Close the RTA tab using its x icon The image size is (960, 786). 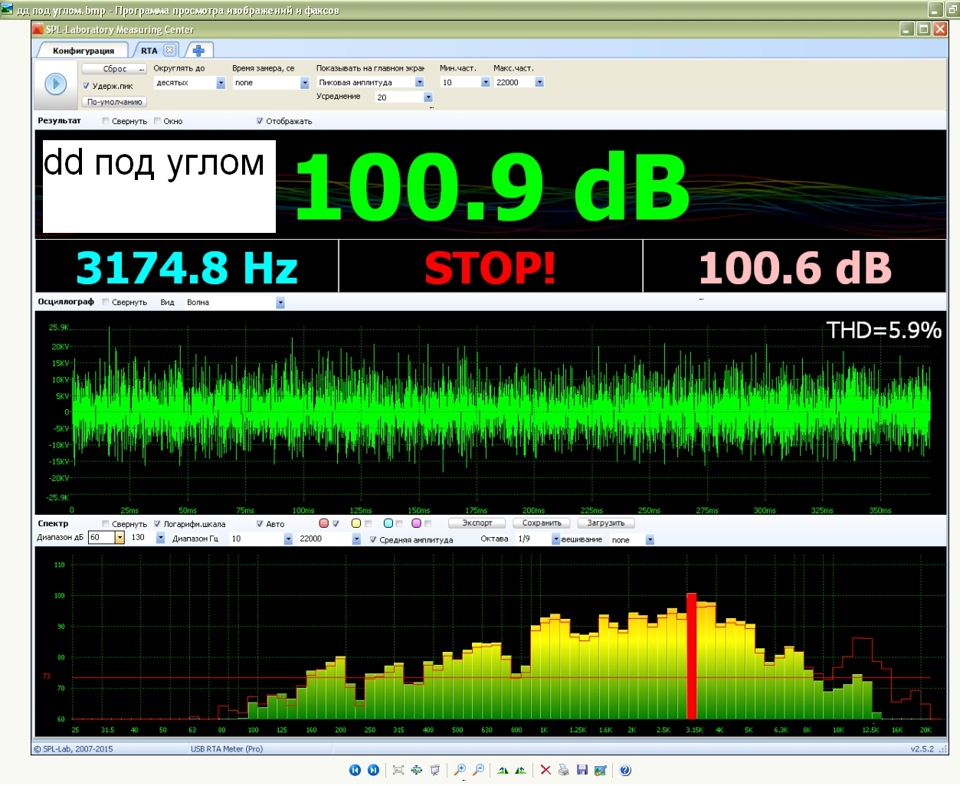point(170,50)
